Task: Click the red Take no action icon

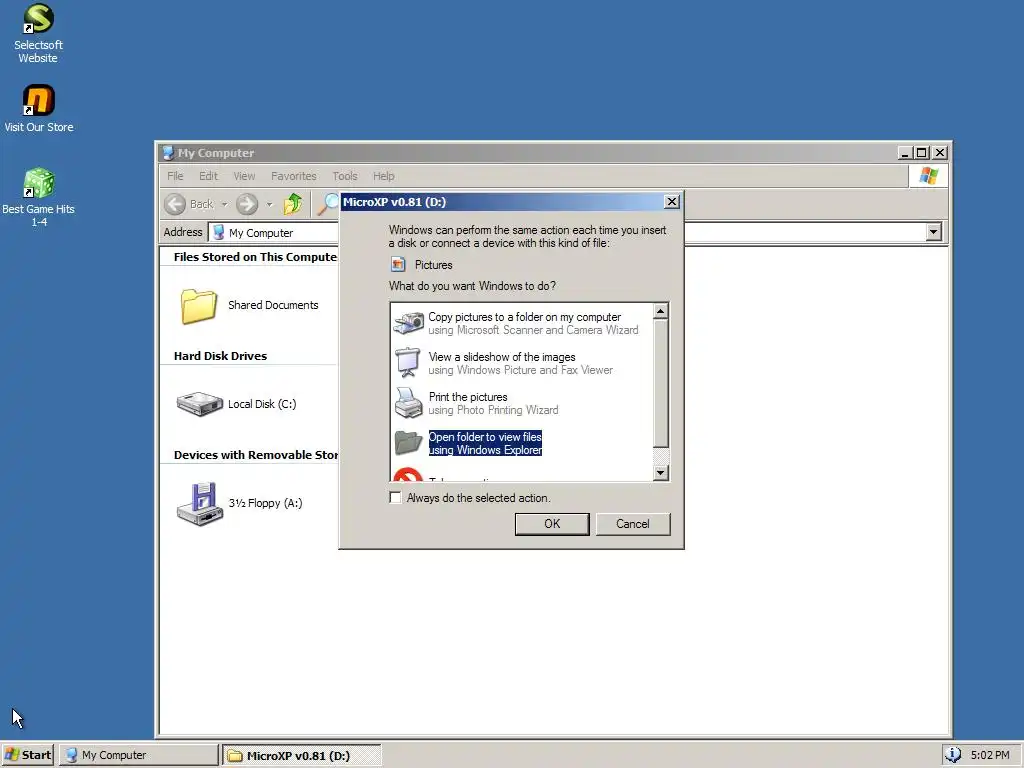Action: pos(408,475)
